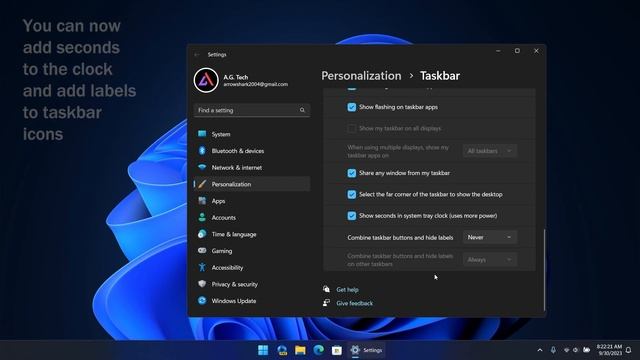This screenshot has height=360, width=640.
Task: Minimize the Settings window
Action: click(x=498, y=51)
